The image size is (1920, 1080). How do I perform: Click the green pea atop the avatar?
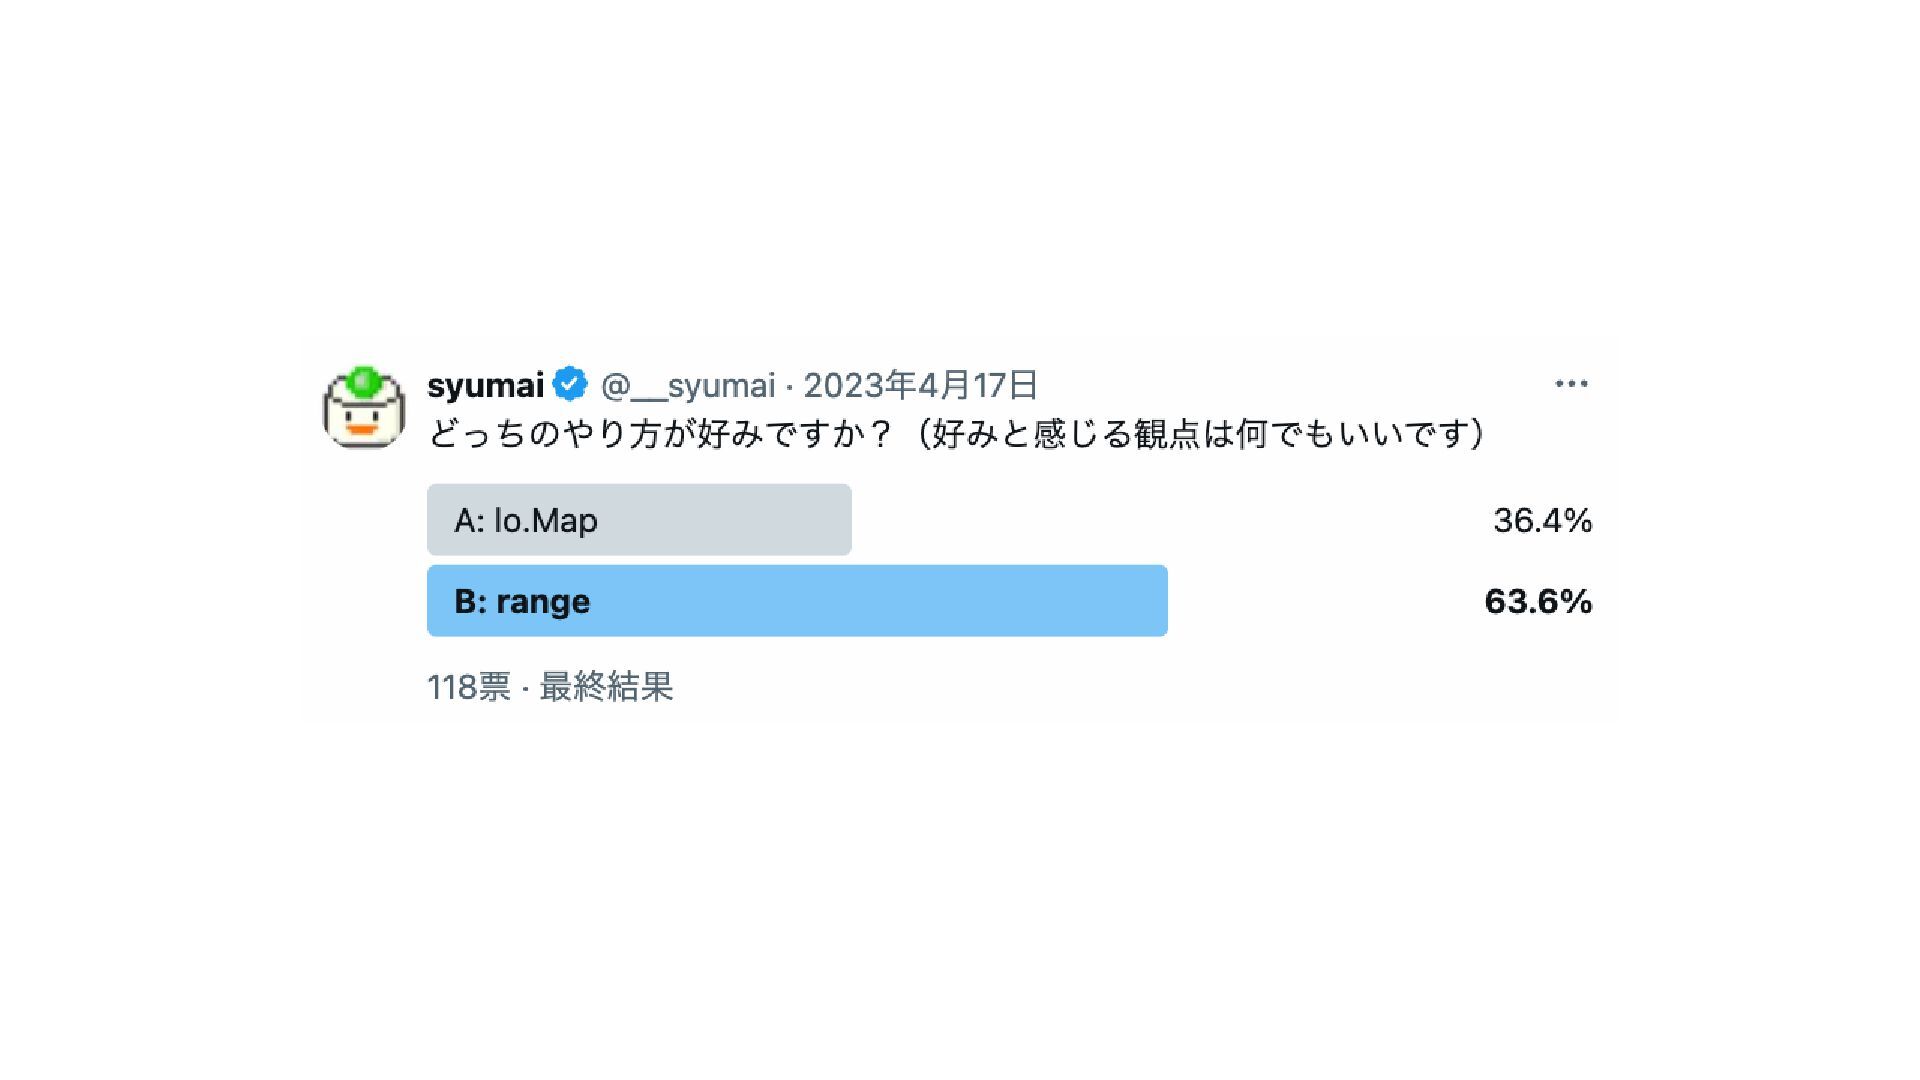tap(364, 381)
